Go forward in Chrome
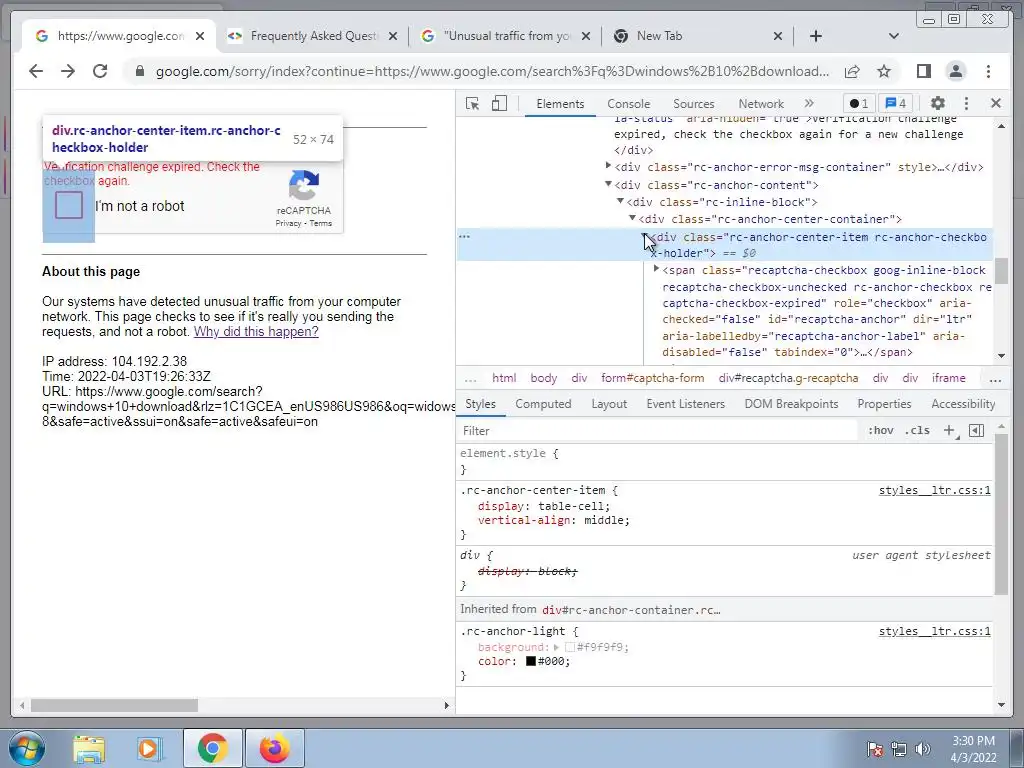Screen dimensions: 1024x768 pos(68,71)
